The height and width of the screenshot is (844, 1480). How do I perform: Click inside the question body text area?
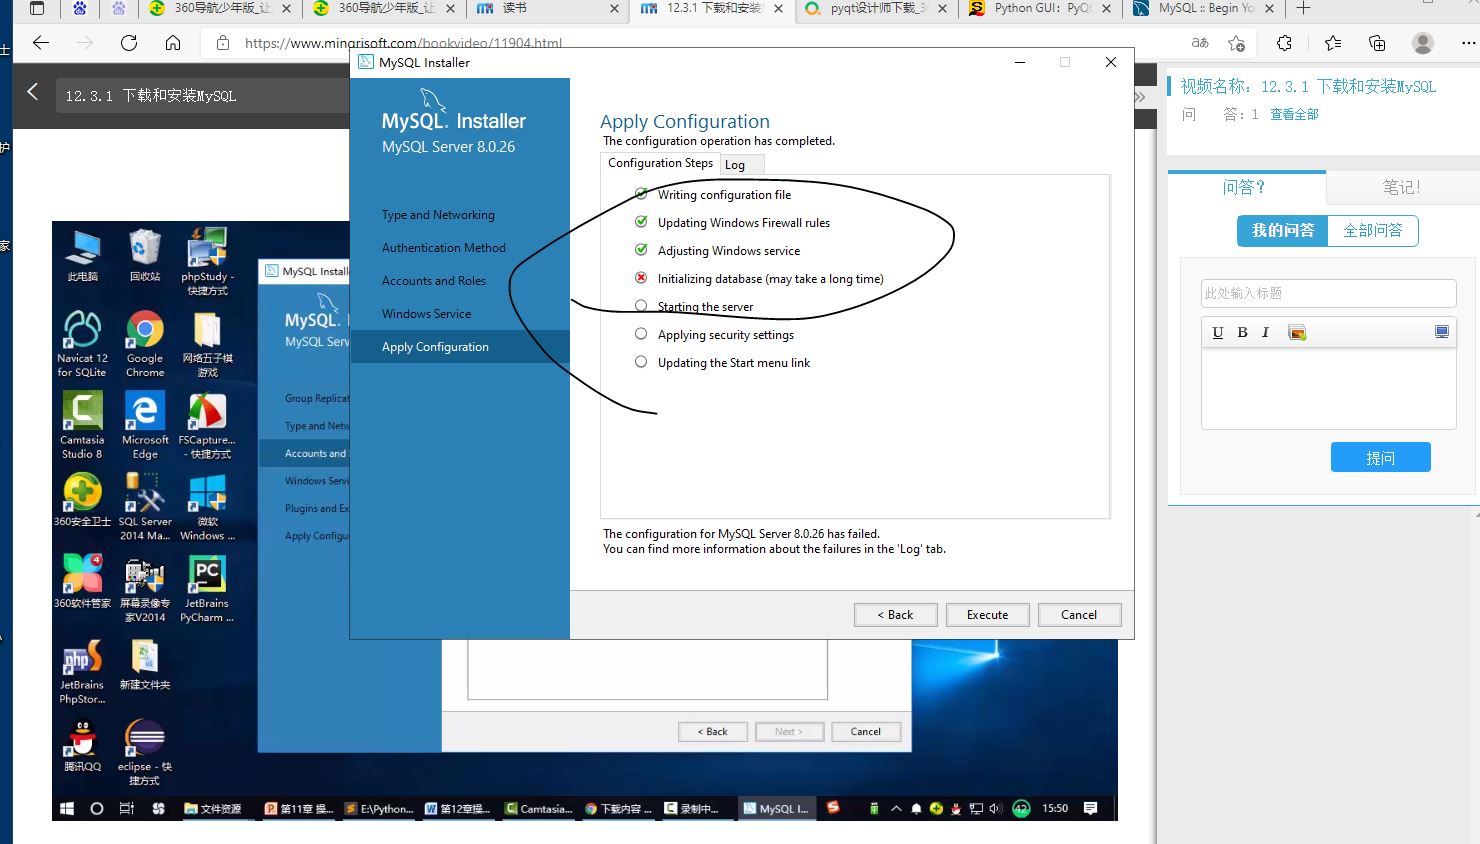(x=1328, y=388)
